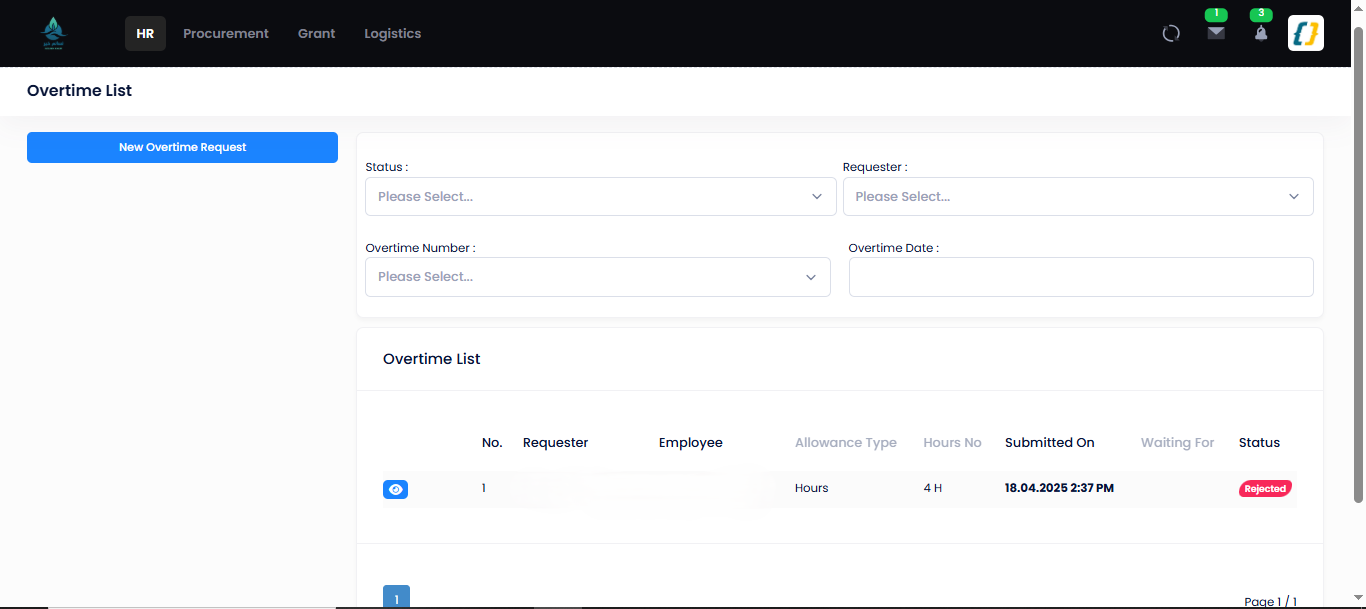Open overtime number 1 link
The width and height of the screenshot is (1366, 609).
tap(484, 488)
